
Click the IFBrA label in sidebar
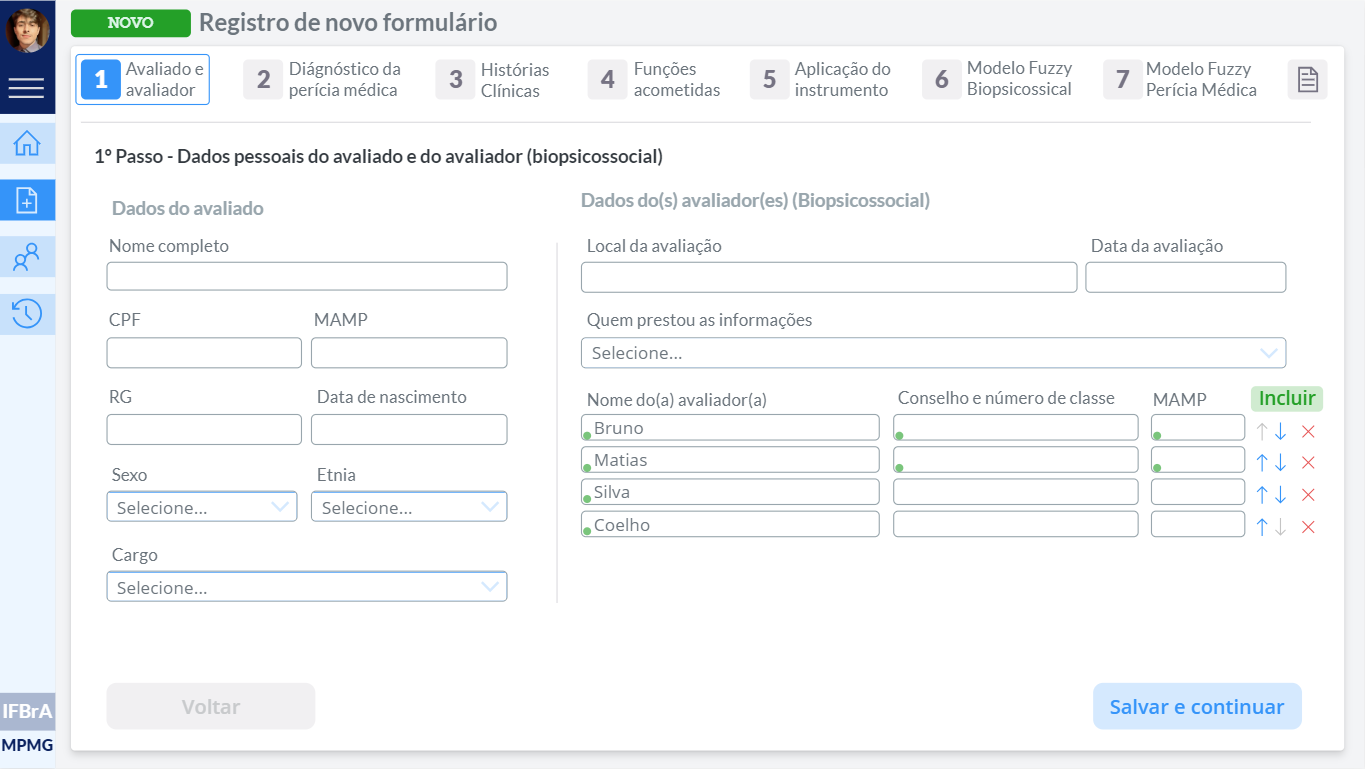click(x=27, y=712)
